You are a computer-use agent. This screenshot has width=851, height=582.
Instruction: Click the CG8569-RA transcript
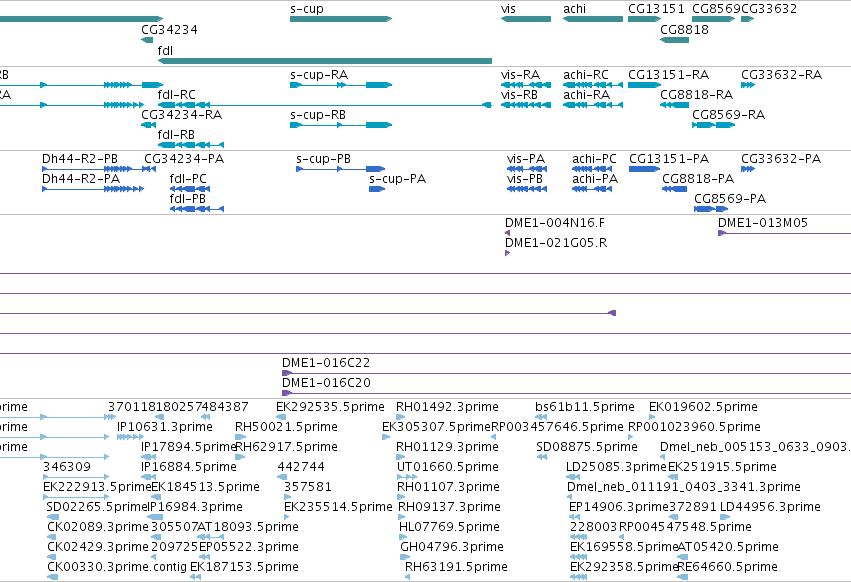coord(713,125)
